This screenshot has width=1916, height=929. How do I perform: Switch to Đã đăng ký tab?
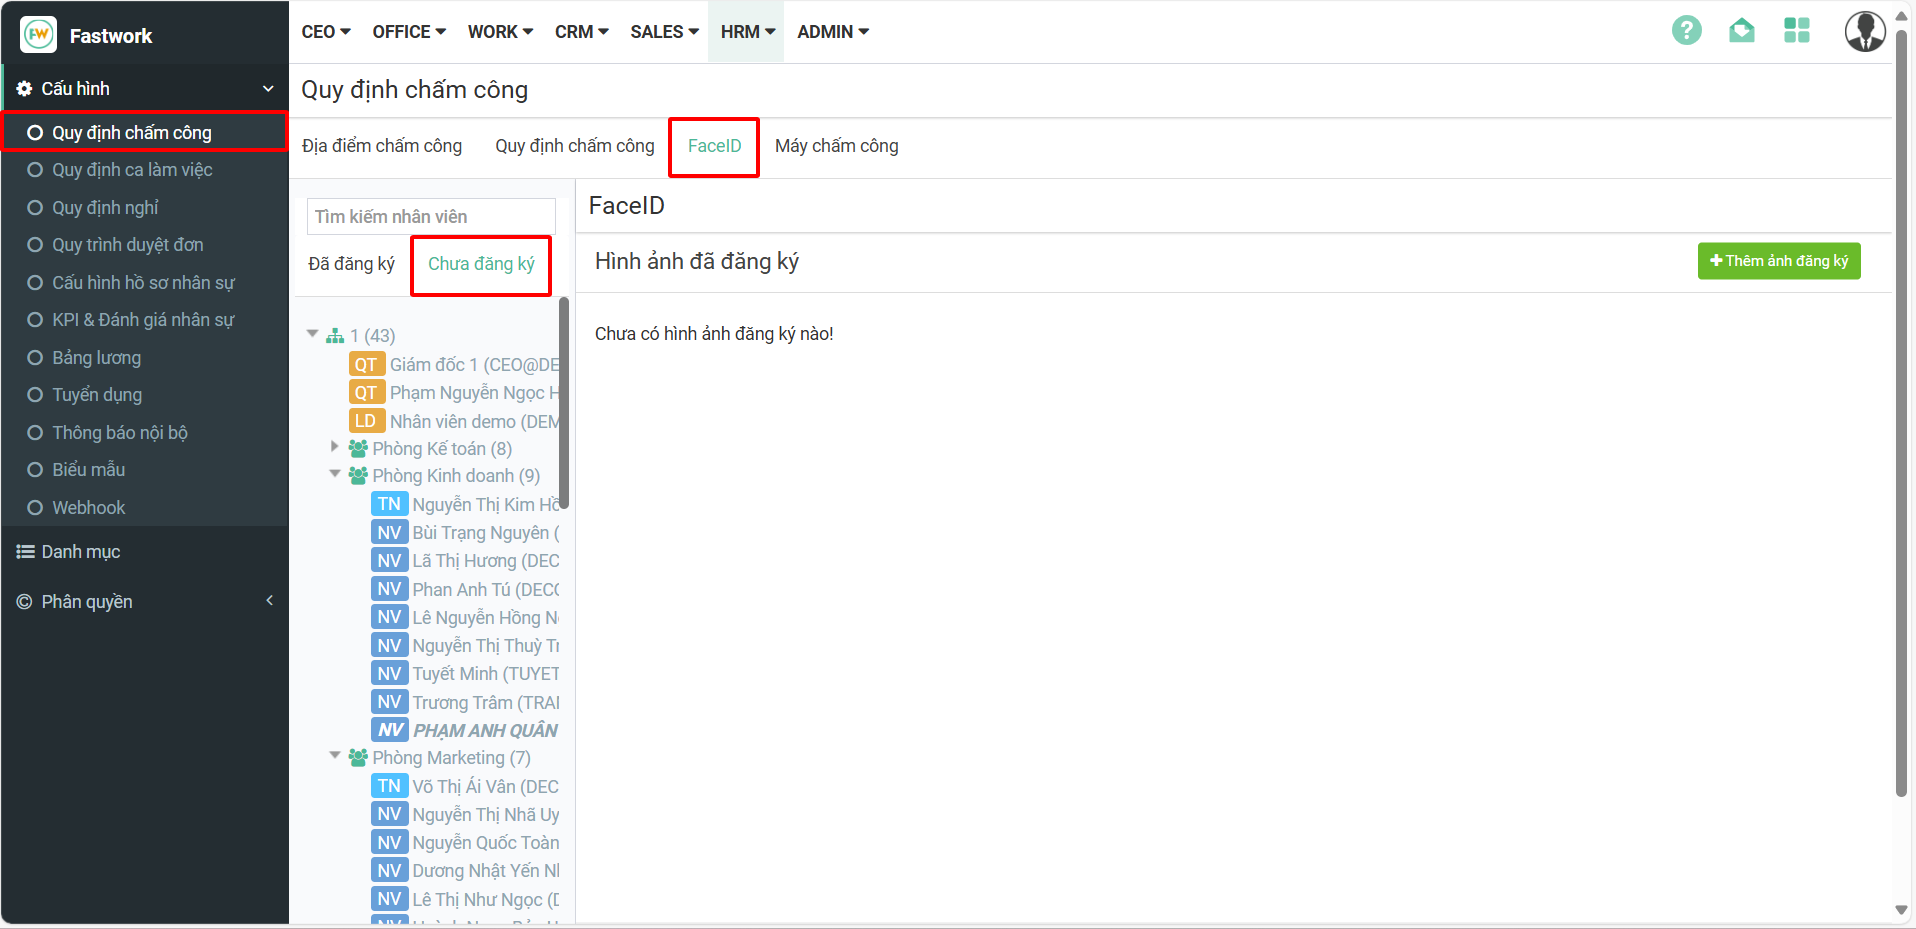351,264
